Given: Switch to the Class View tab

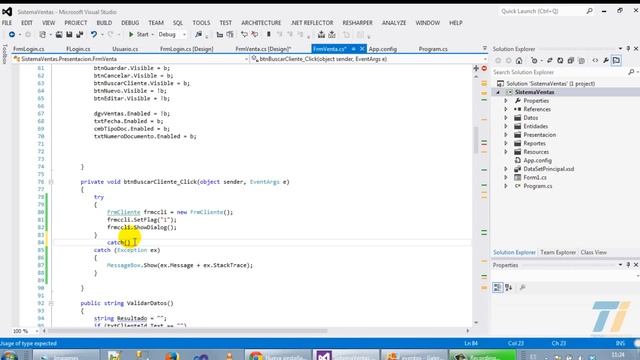Looking at the screenshot, I should (593, 253).
